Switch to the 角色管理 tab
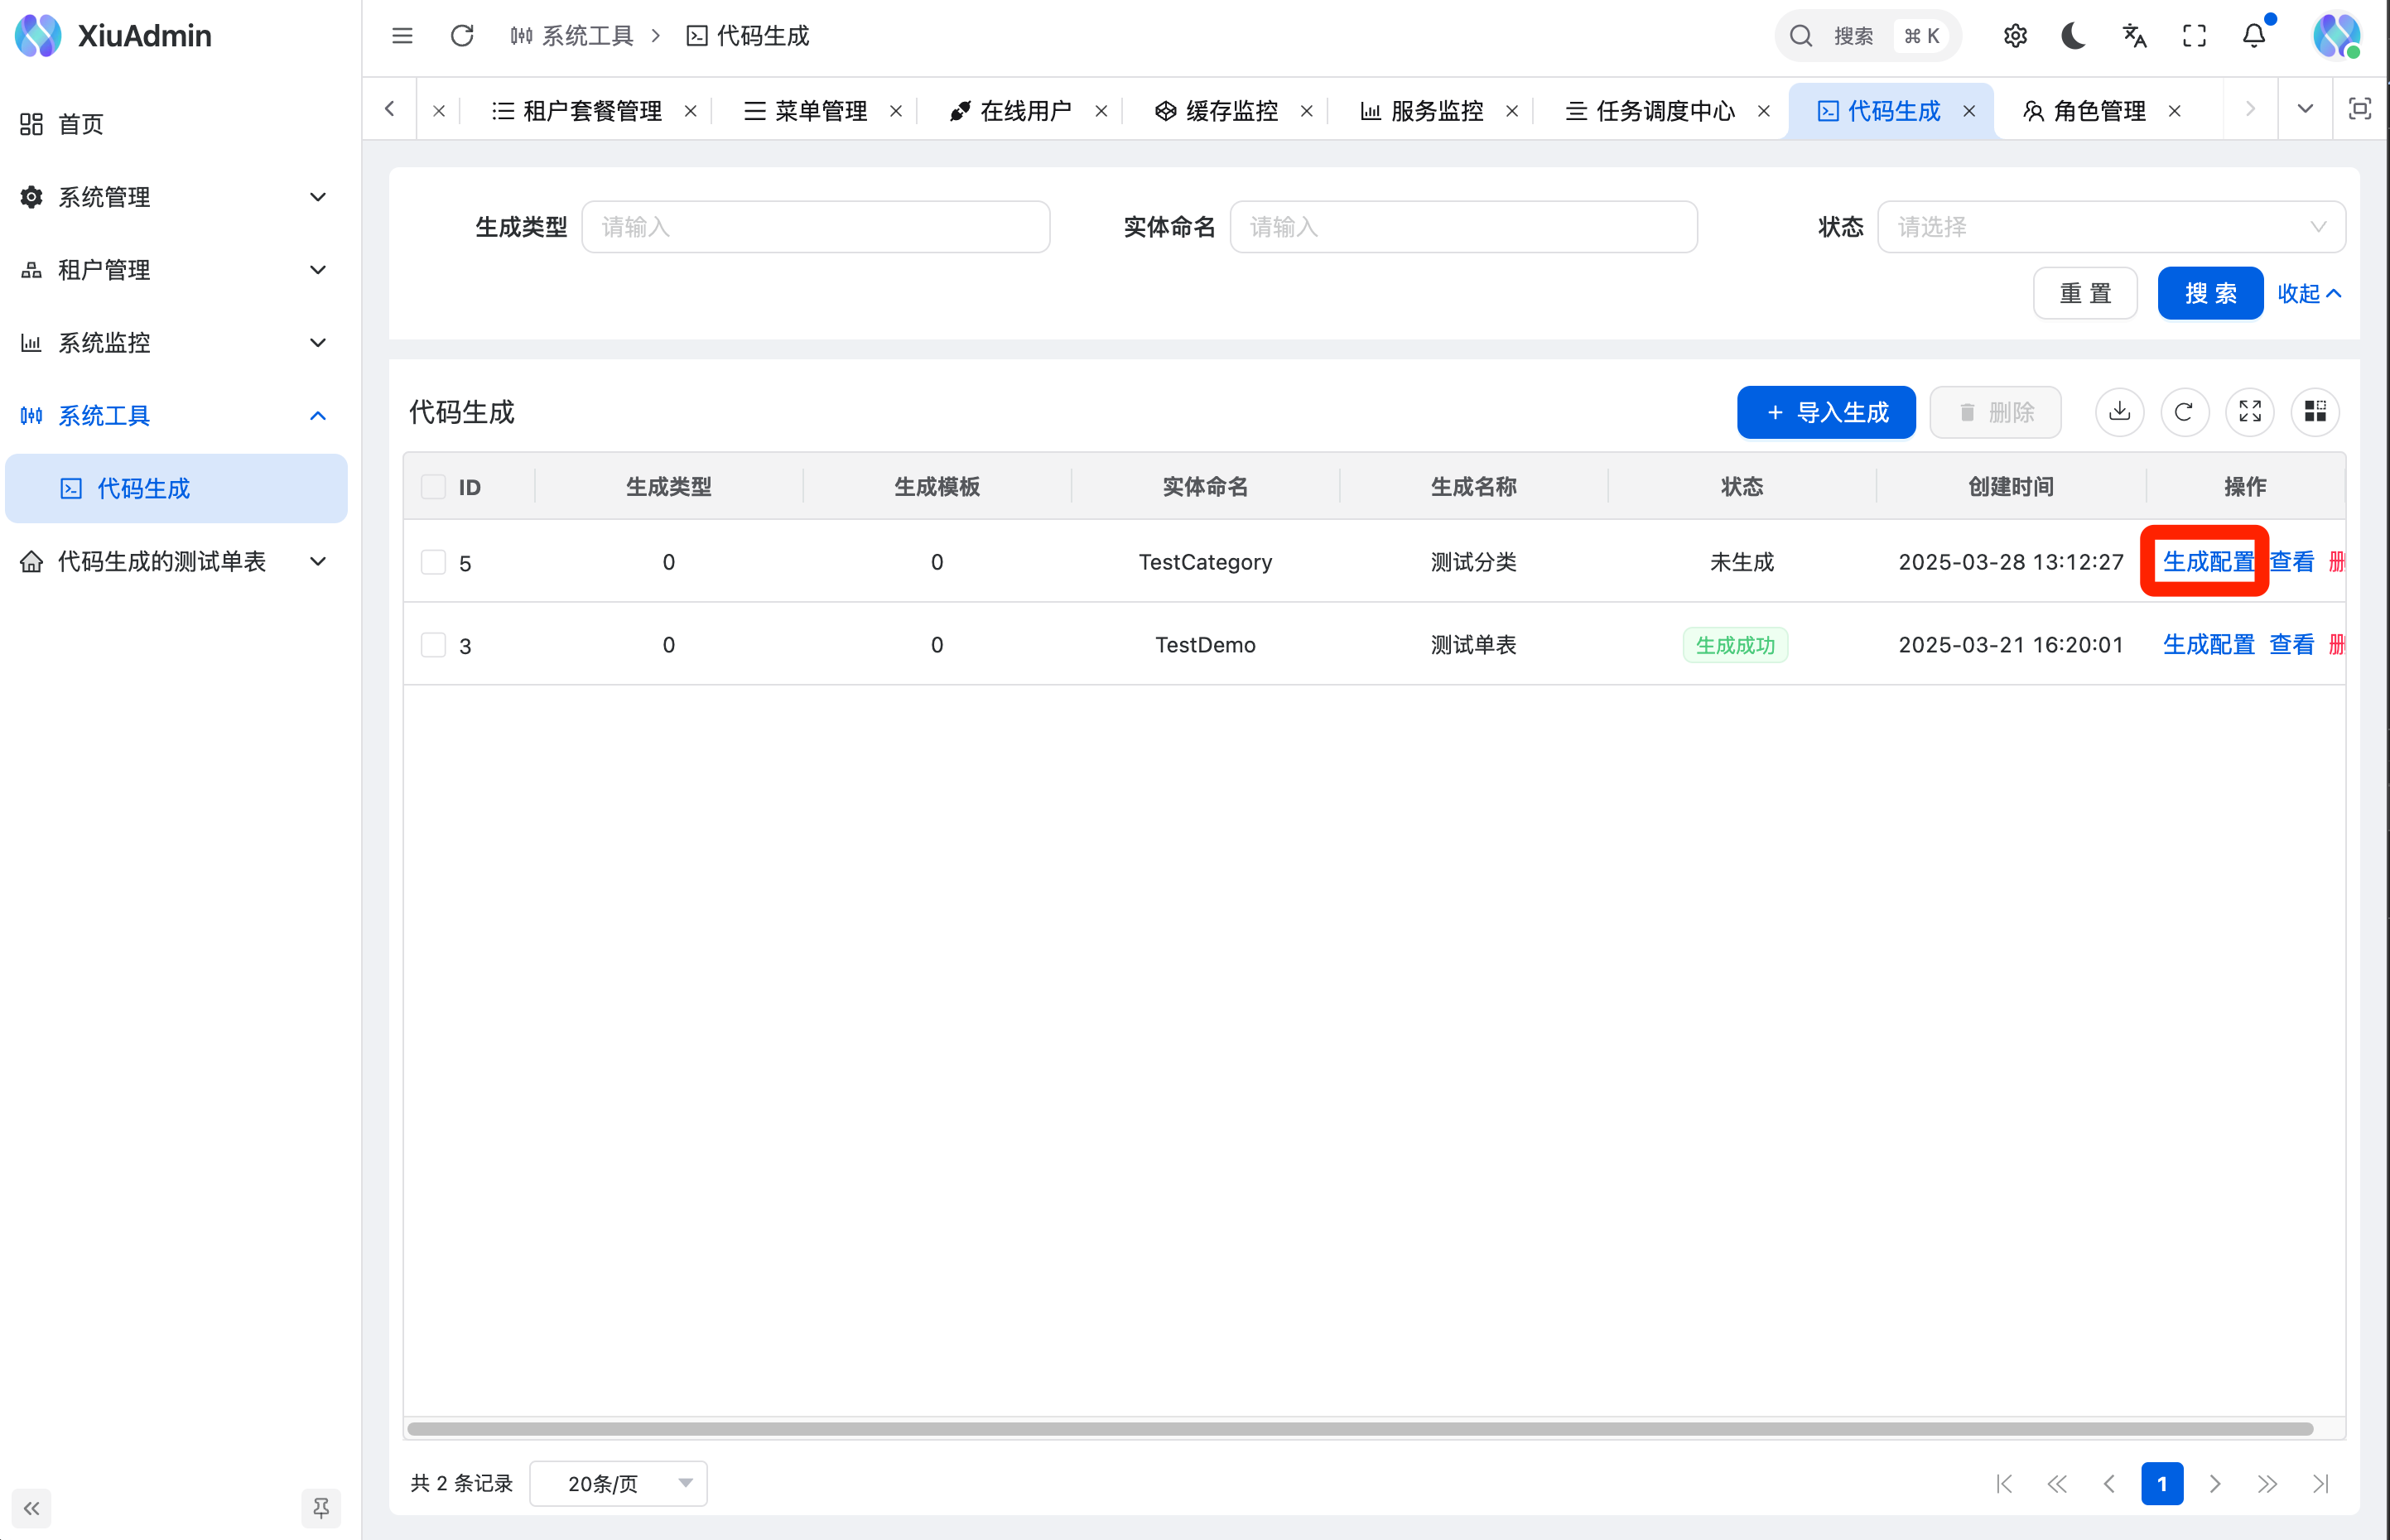This screenshot has height=1540, width=2390. [2098, 111]
